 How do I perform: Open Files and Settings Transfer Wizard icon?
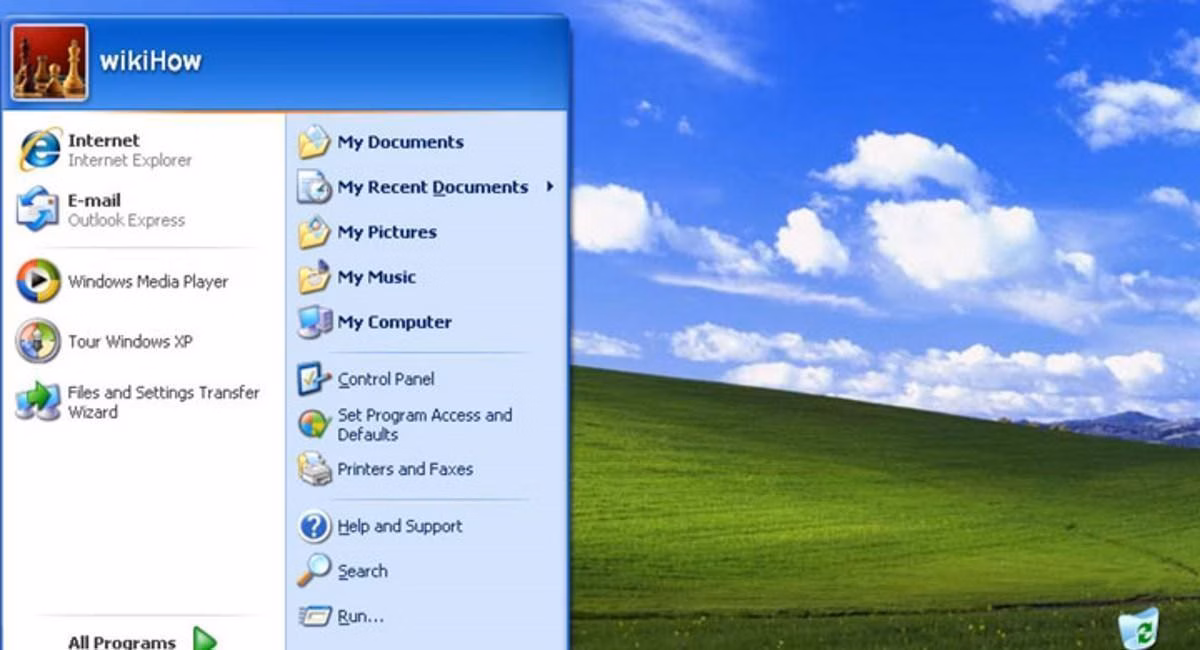click(x=39, y=402)
